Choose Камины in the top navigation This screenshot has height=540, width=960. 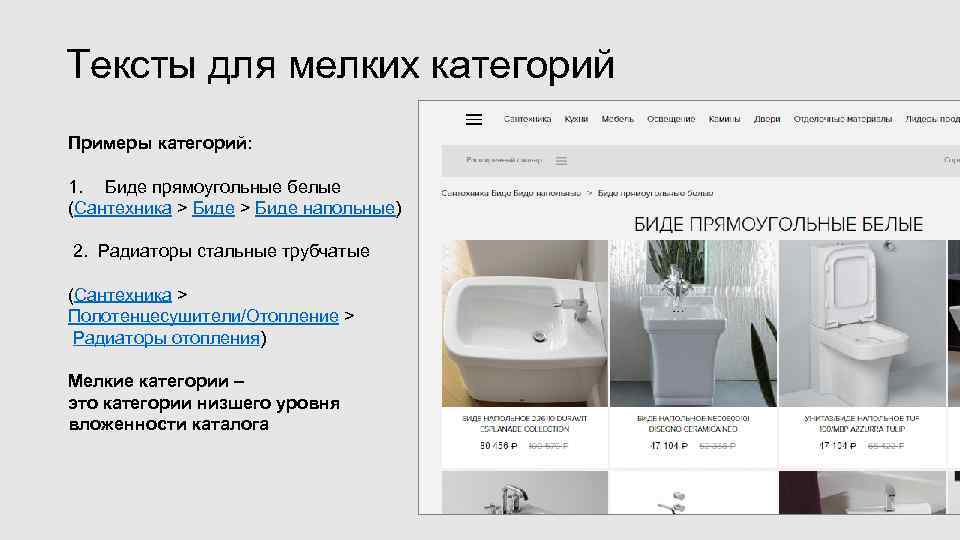point(724,119)
